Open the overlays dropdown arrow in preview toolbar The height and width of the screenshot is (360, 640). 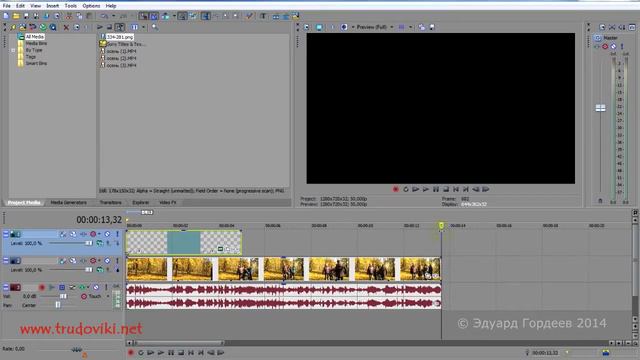click(x=411, y=27)
